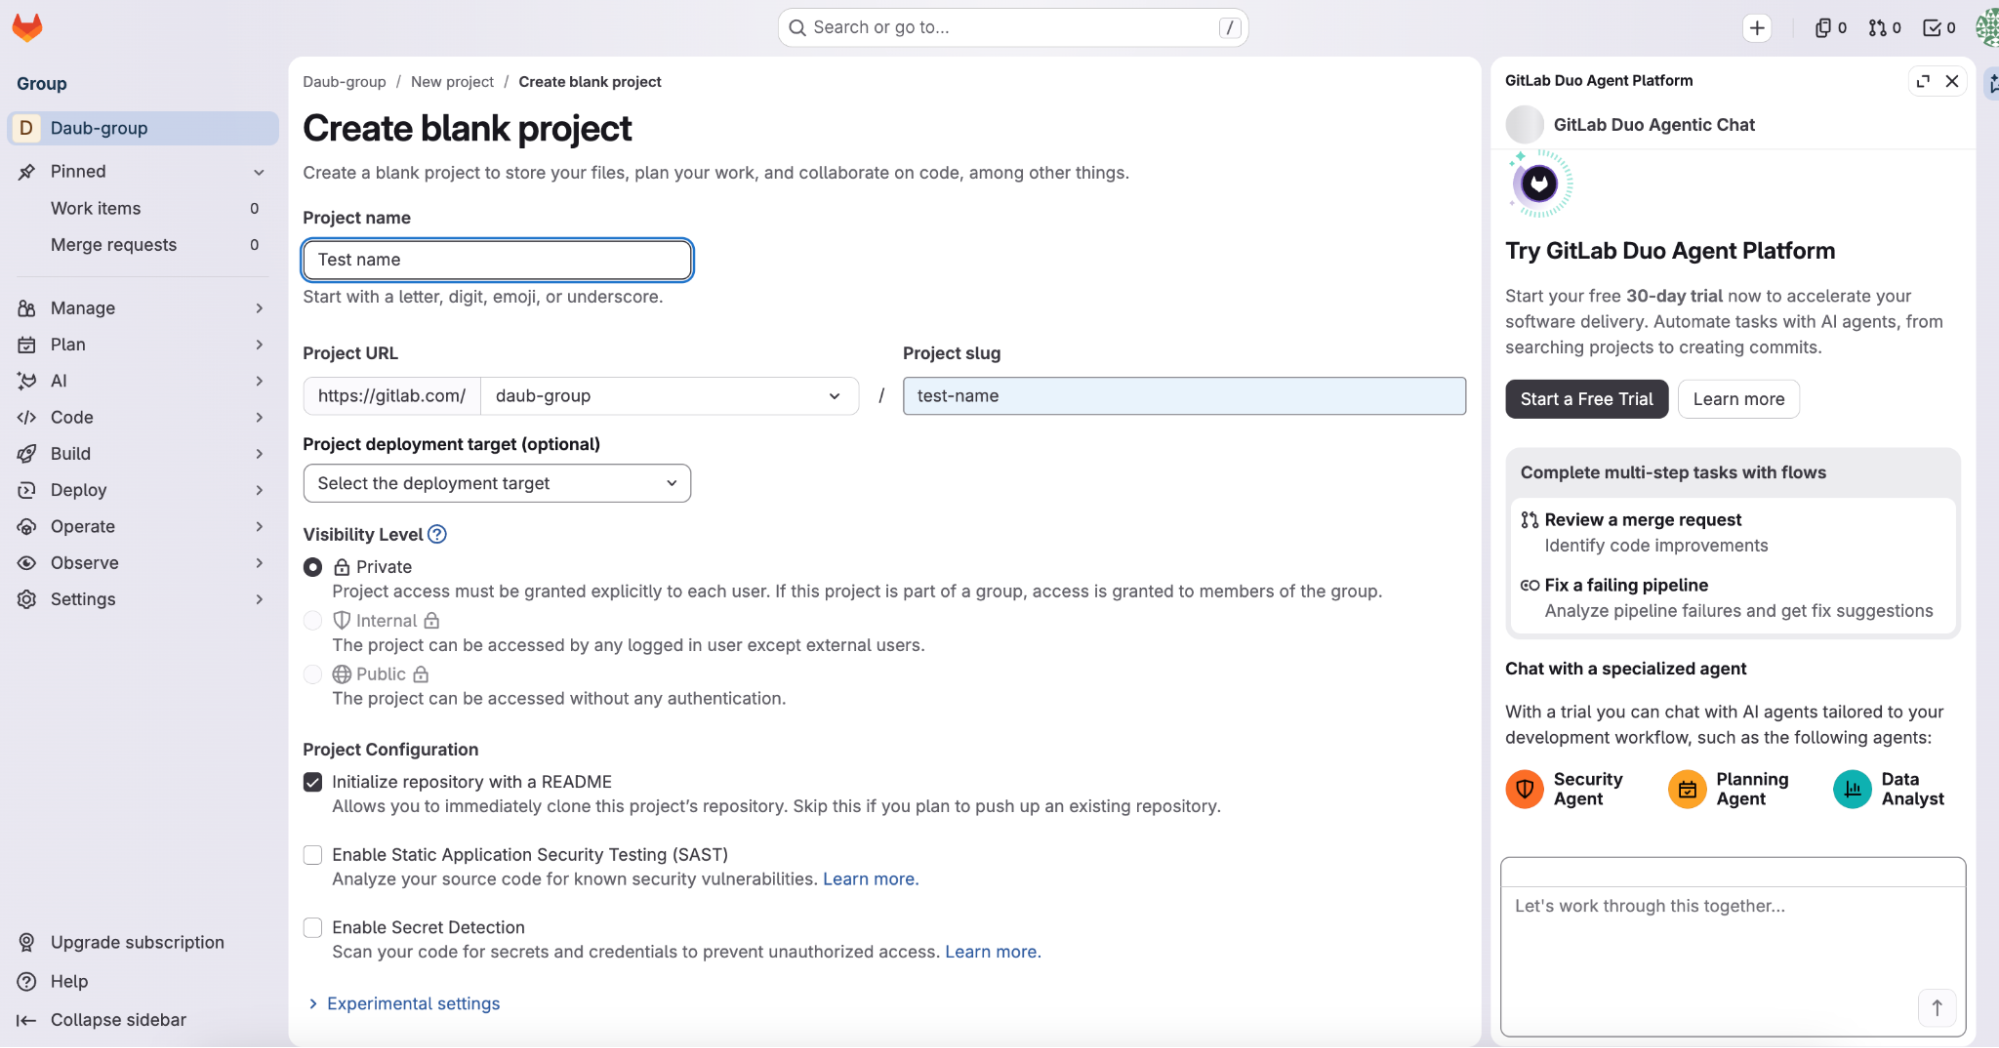Select the Internal visibility radio button

tap(313, 621)
